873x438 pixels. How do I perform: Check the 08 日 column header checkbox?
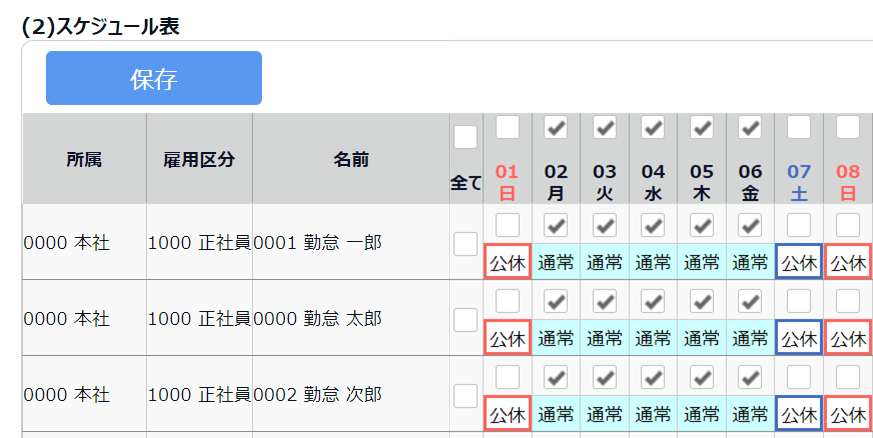848,127
